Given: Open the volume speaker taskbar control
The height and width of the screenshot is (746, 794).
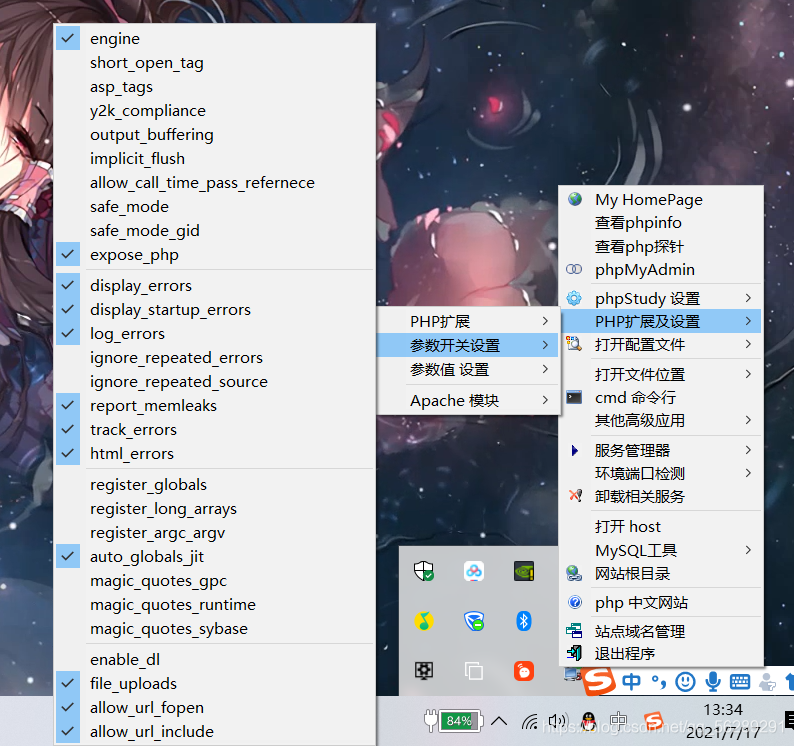Looking at the screenshot, I should coord(558,721).
